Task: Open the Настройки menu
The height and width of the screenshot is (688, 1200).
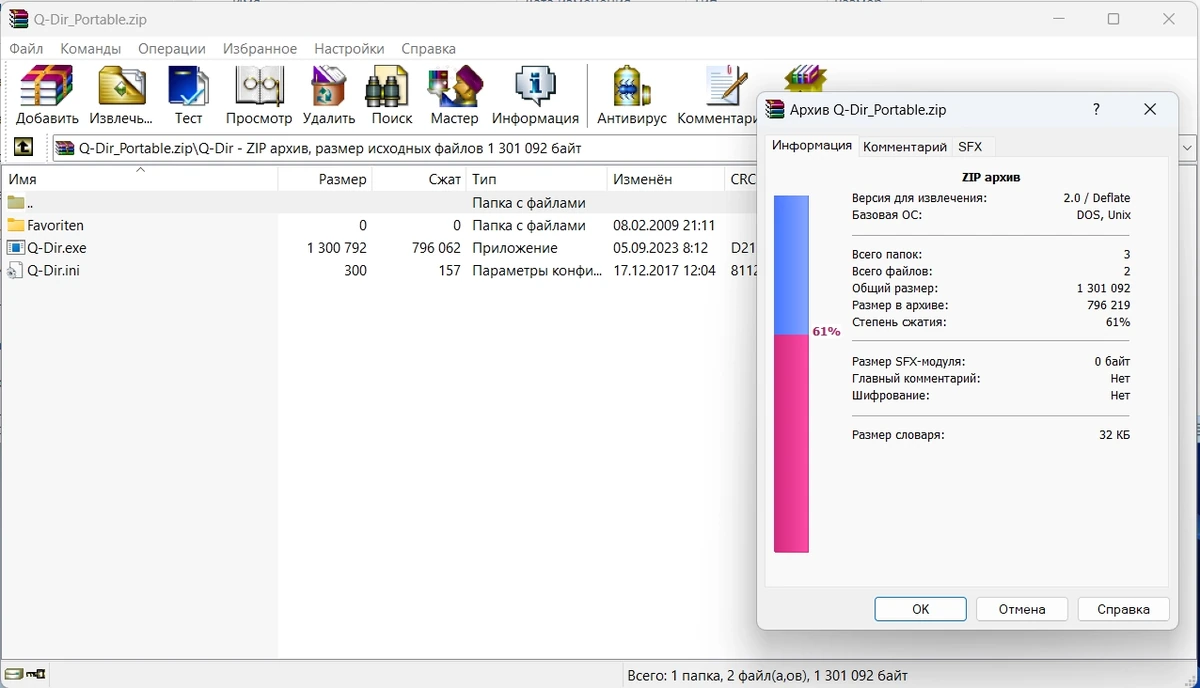Action: pos(349,48)
